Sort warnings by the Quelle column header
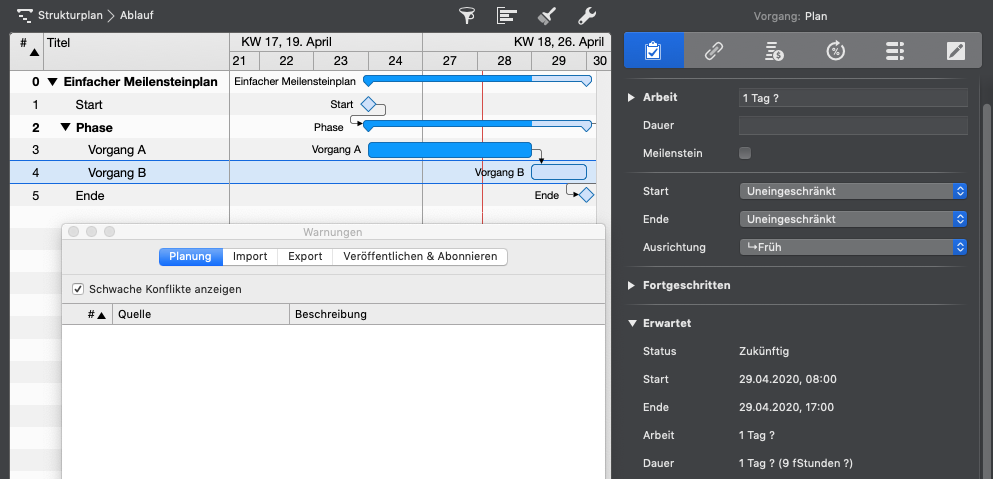993x479 pixels. pyautogui.click(x=200, y=314)
